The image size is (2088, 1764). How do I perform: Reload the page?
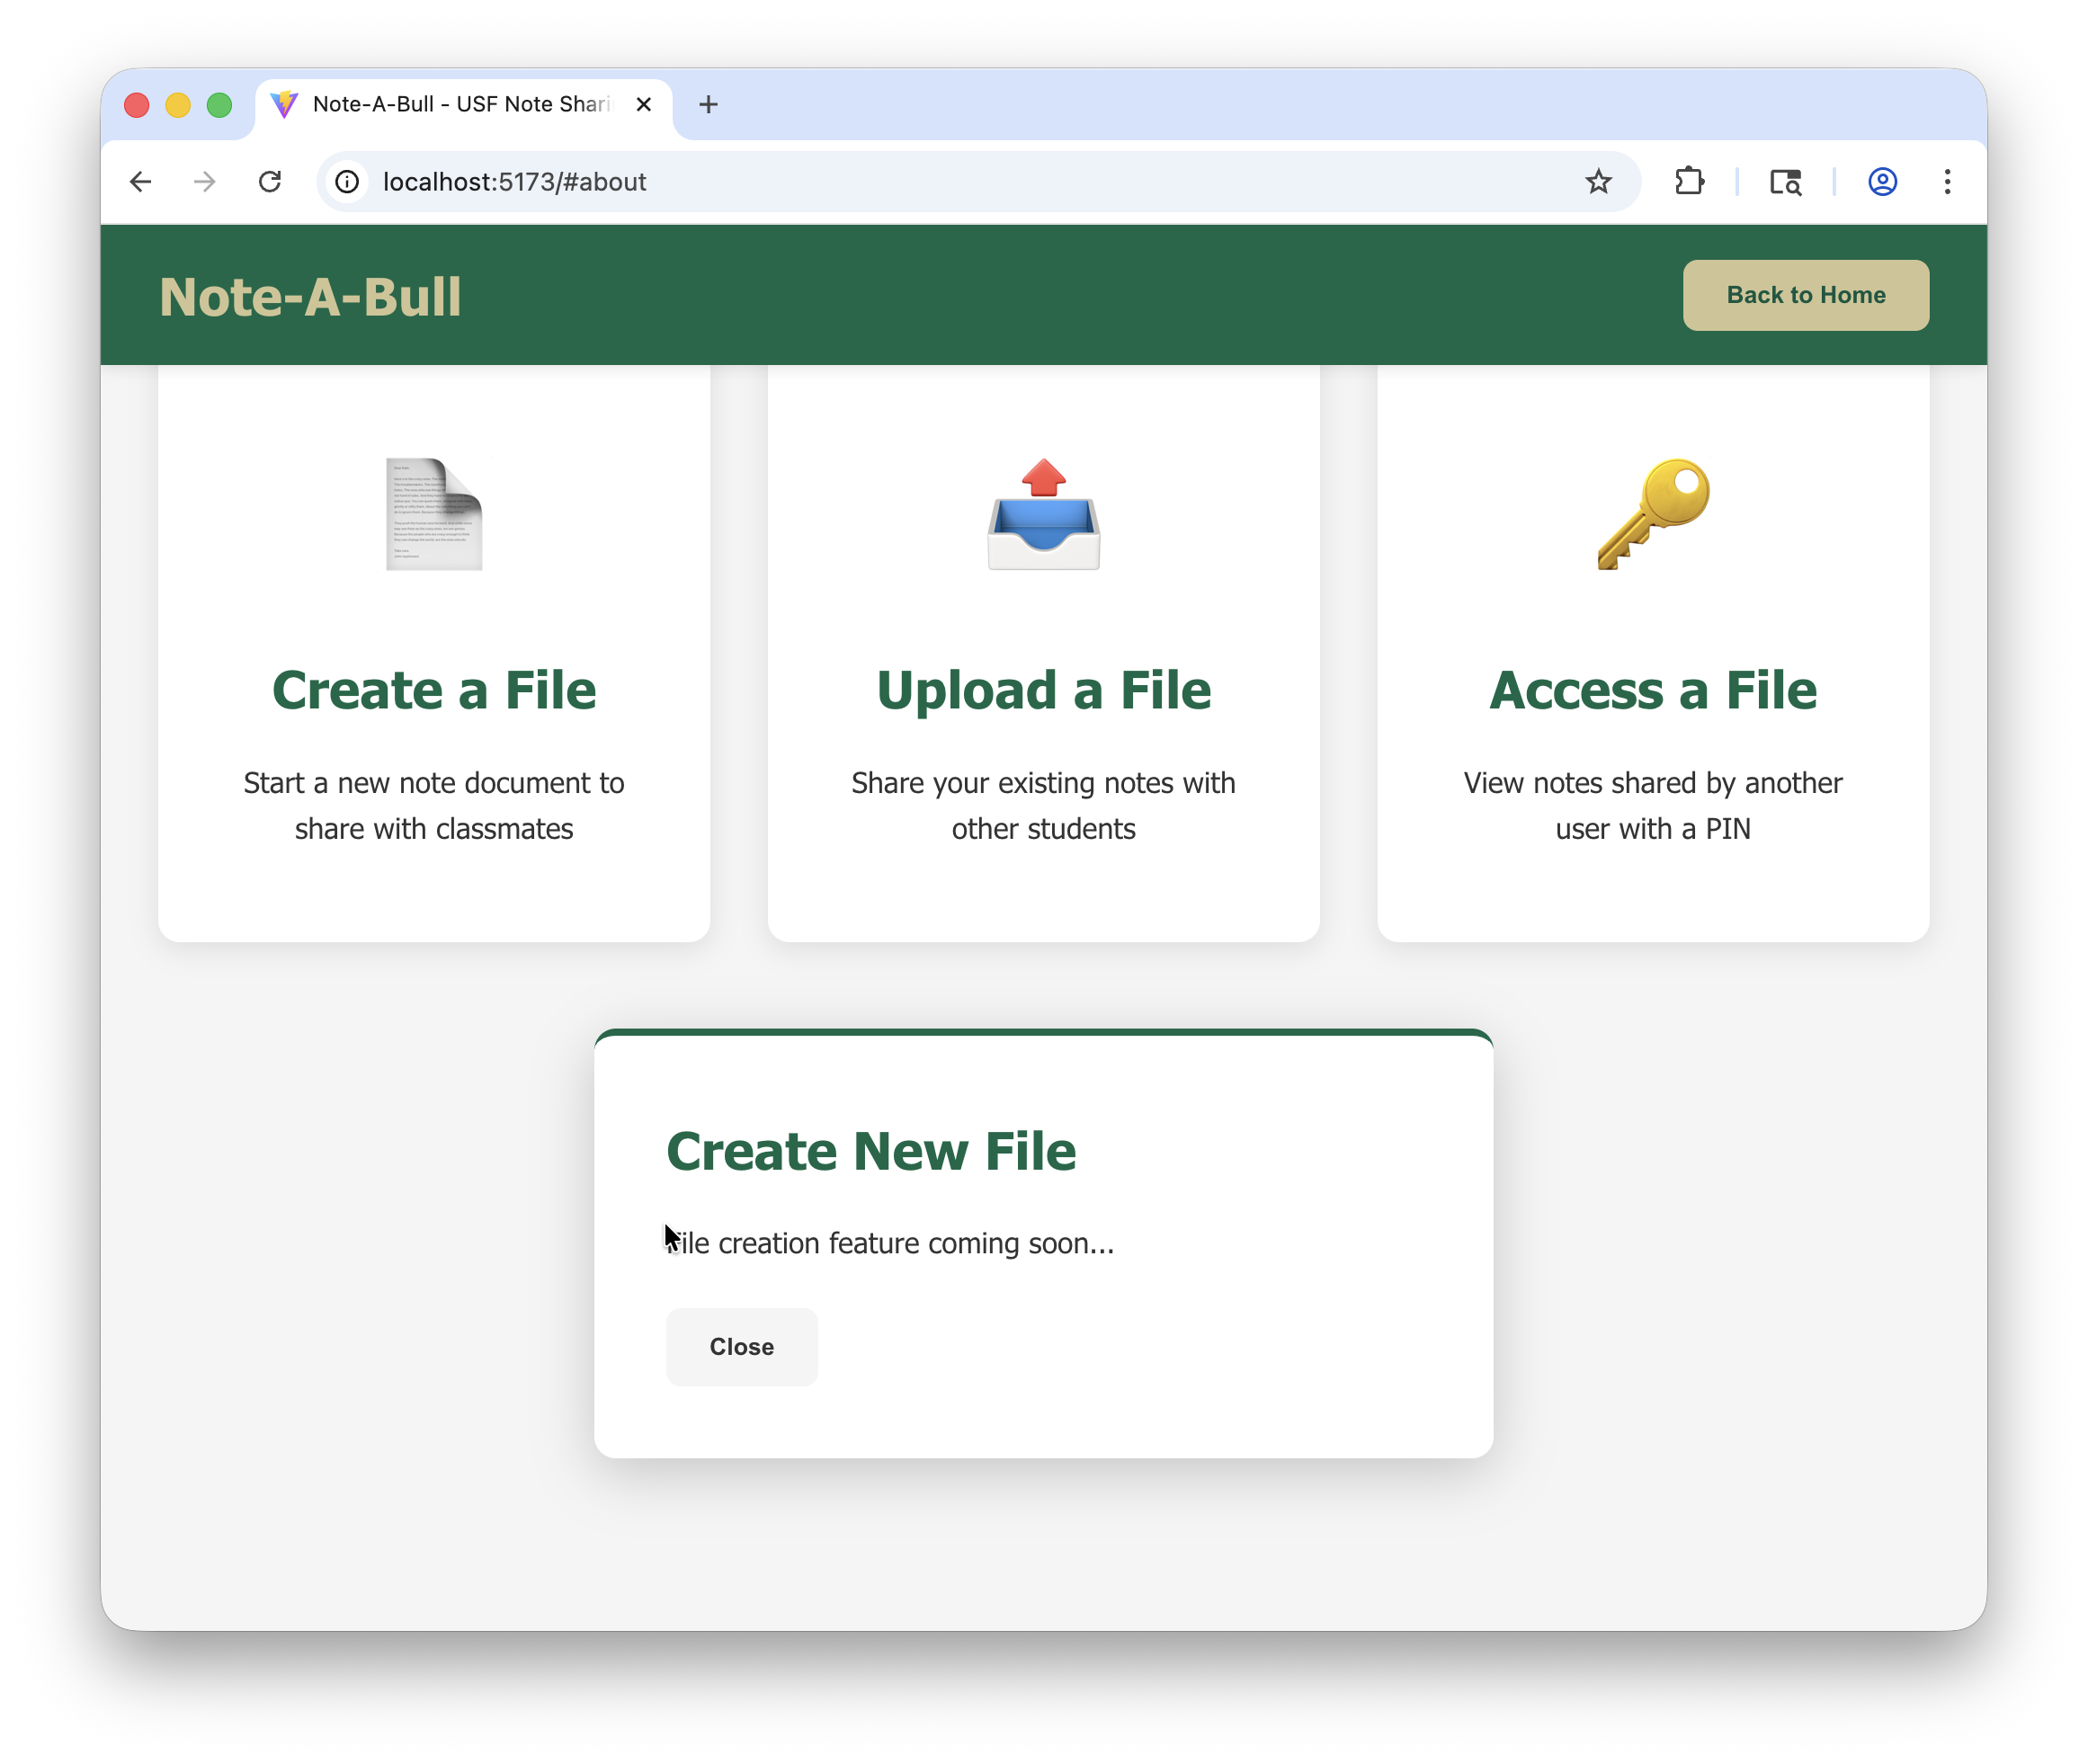[270, 182]
